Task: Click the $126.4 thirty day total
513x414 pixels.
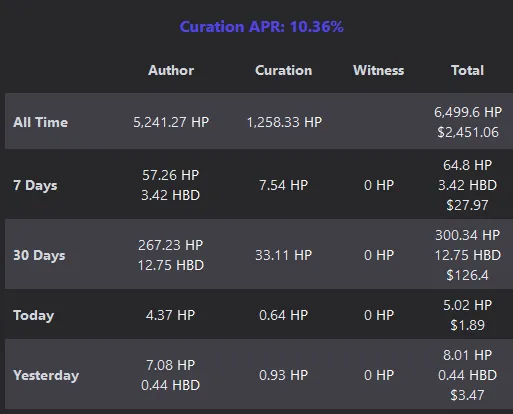Action: point(467,275)
